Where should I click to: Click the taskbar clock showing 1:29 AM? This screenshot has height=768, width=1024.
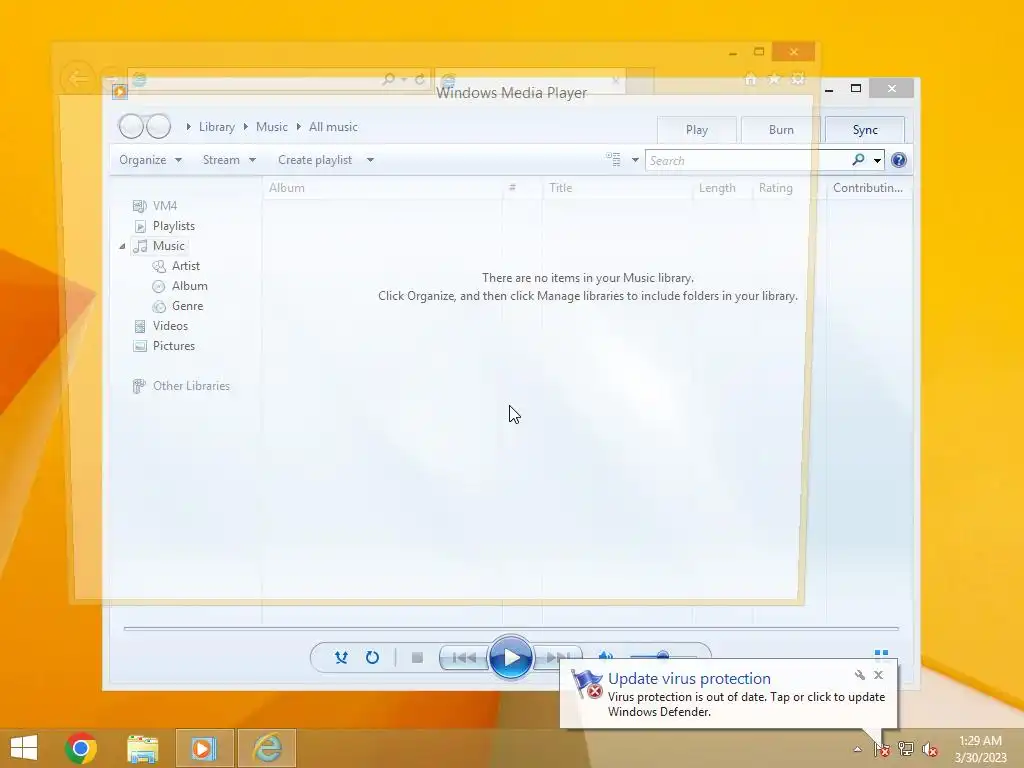point(980,749)
